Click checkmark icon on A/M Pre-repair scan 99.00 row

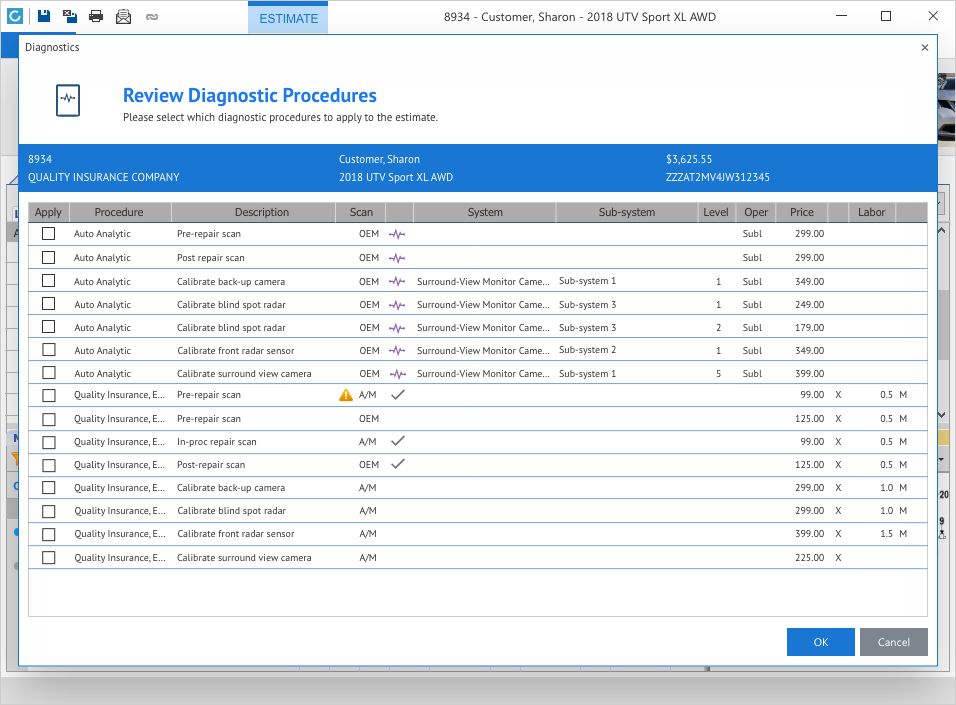(398, 395)
